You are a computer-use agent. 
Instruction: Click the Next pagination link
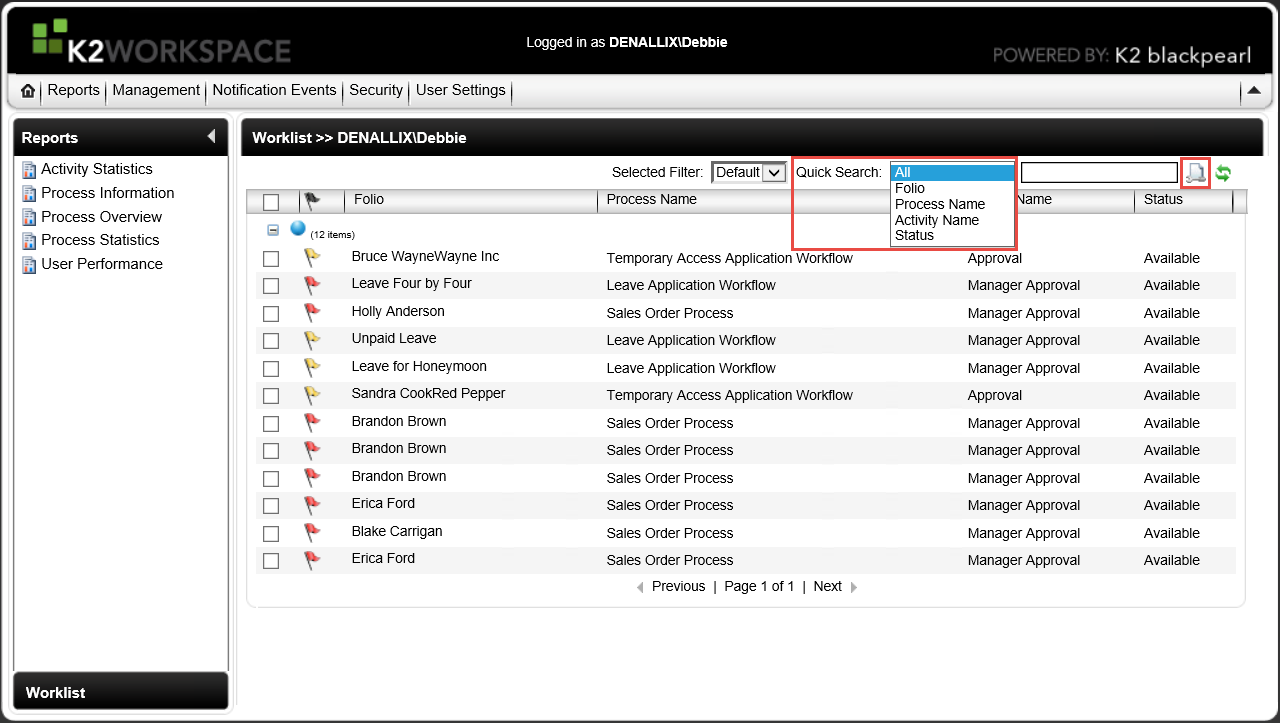(x=827, y=586)
